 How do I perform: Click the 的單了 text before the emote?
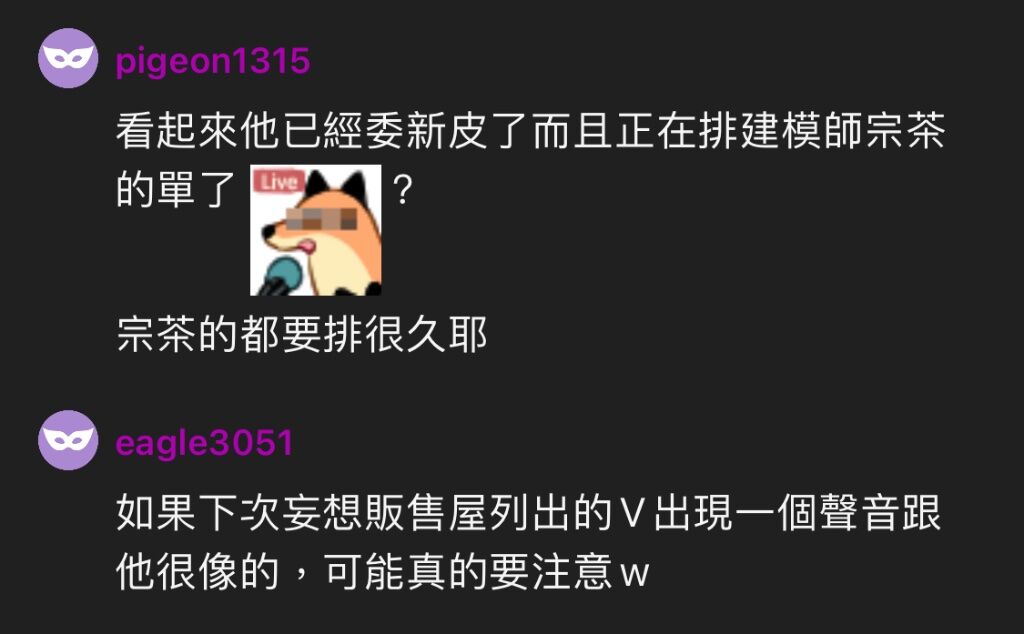(x=176, y=189)
